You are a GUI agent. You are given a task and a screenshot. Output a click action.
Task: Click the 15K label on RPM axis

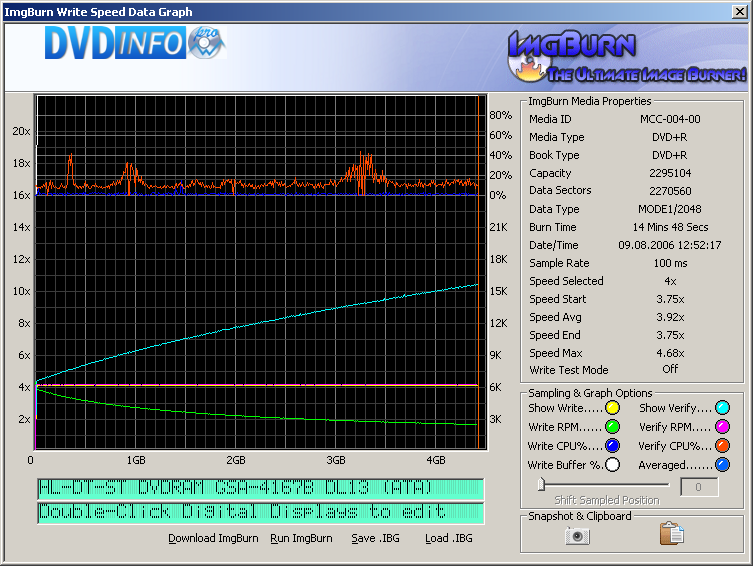coord(498,291)
